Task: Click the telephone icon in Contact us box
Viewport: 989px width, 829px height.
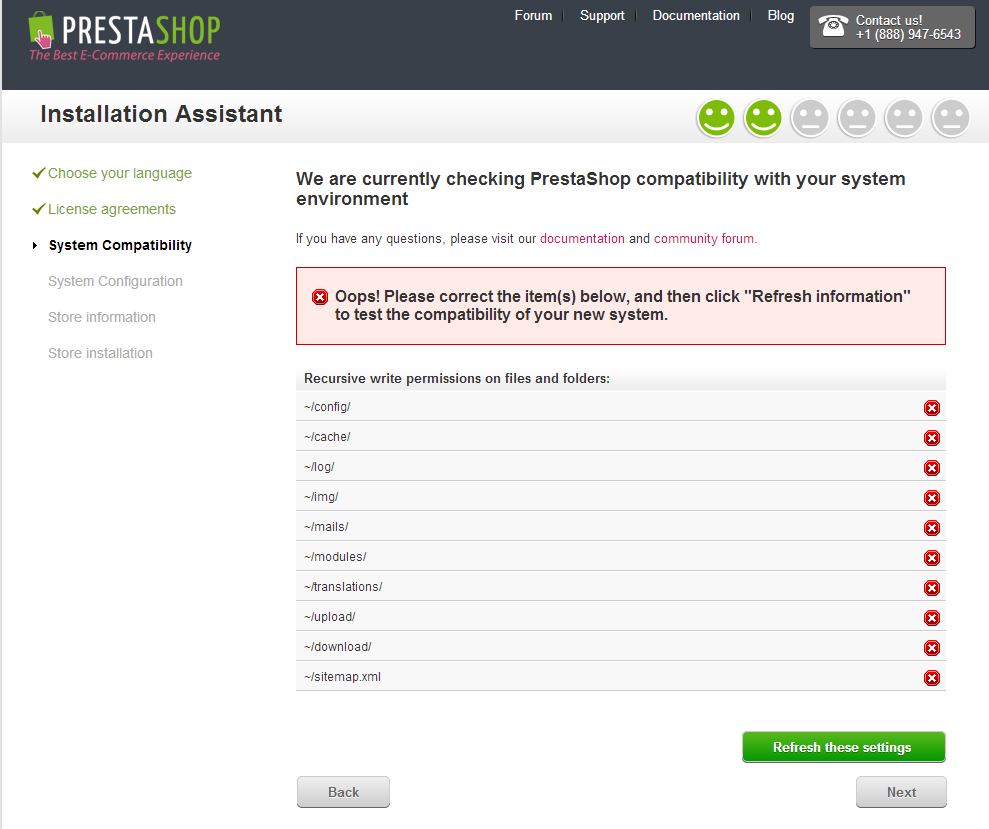Action: tap(833, 26)
